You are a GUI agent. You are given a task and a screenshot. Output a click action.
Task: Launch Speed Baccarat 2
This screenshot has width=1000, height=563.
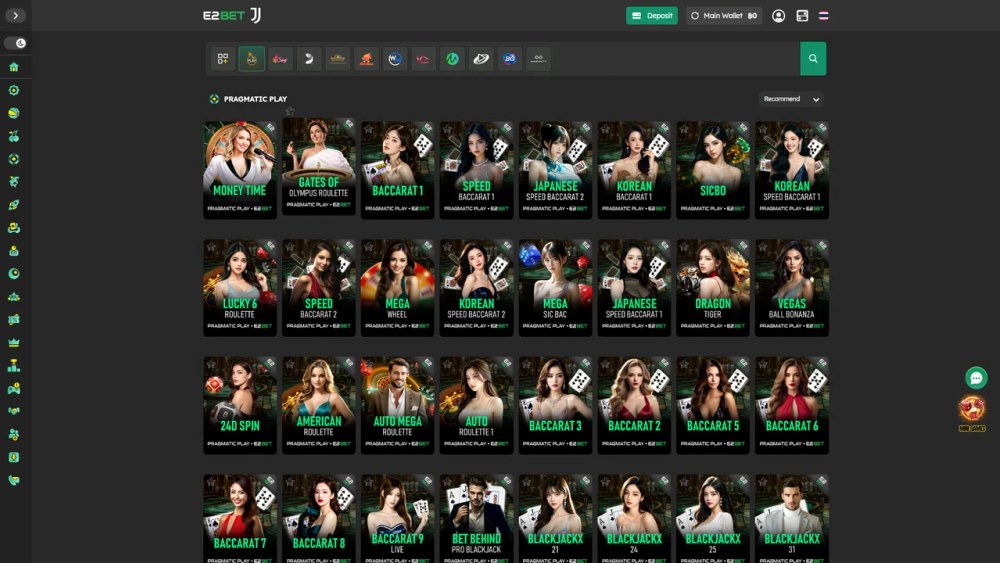click(318, 288)
